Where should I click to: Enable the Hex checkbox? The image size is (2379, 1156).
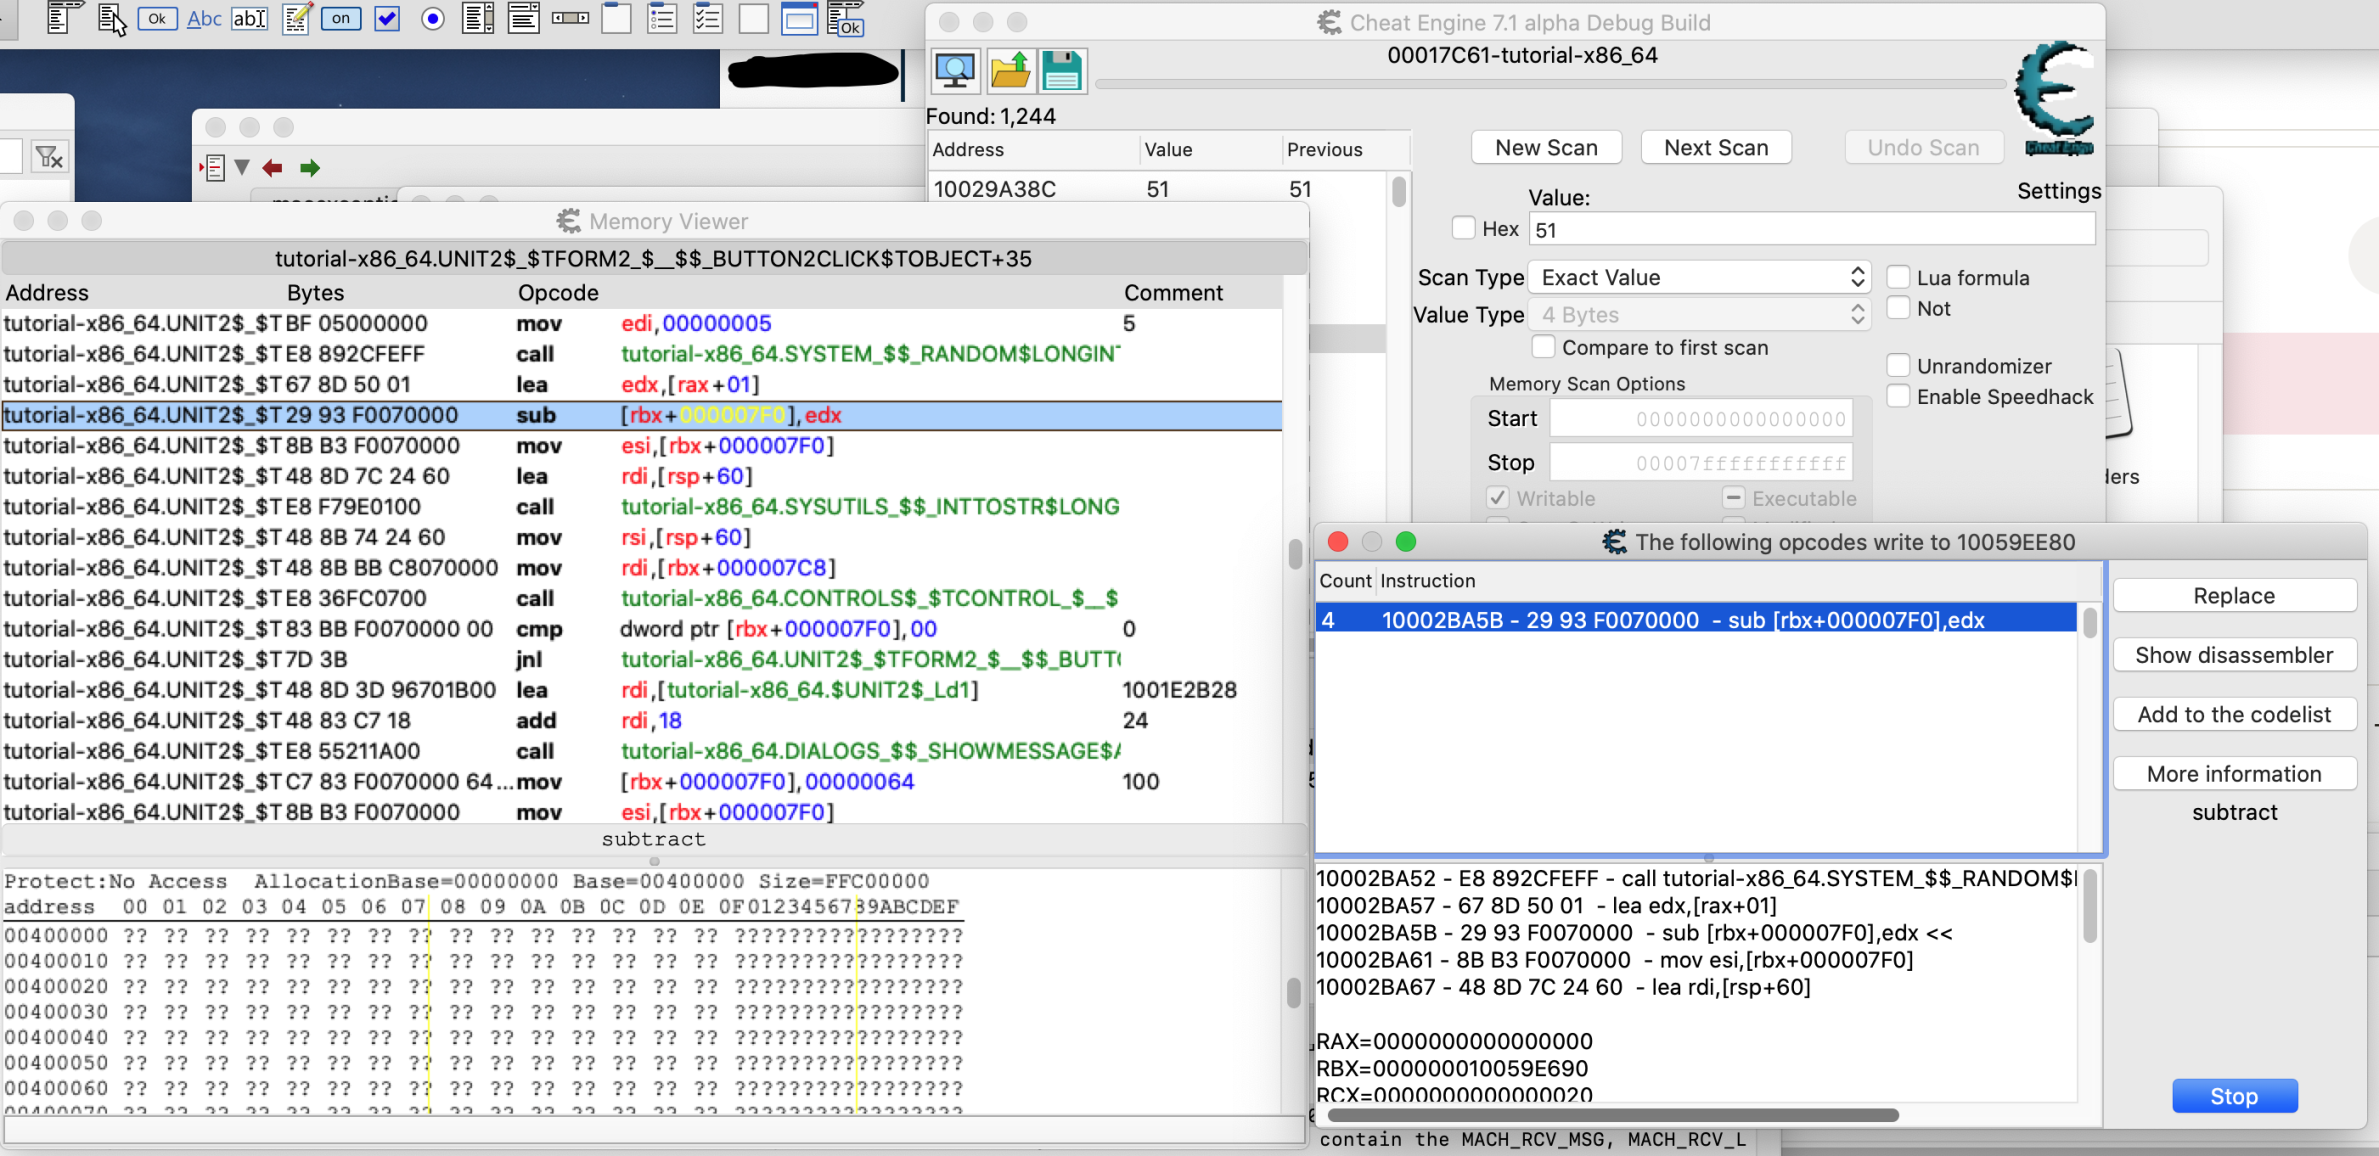1463,229
